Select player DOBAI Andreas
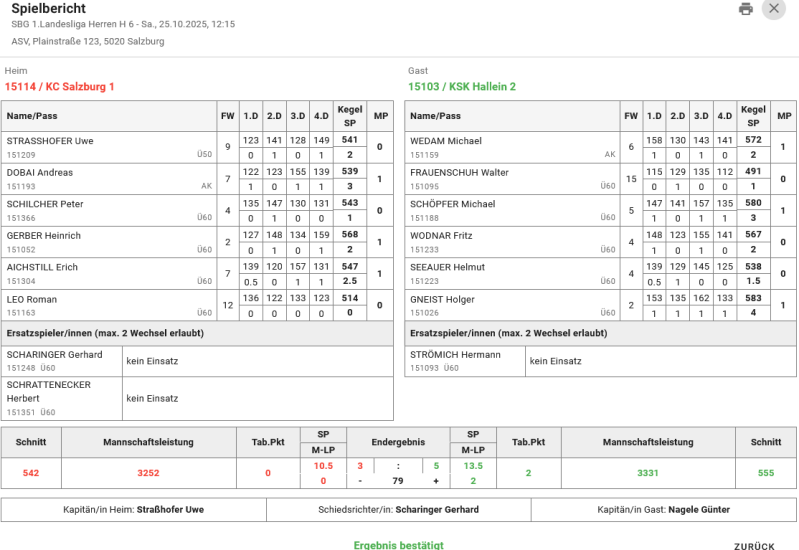The height and width of the screenshot is (550, 799). (x=40, y=173)
